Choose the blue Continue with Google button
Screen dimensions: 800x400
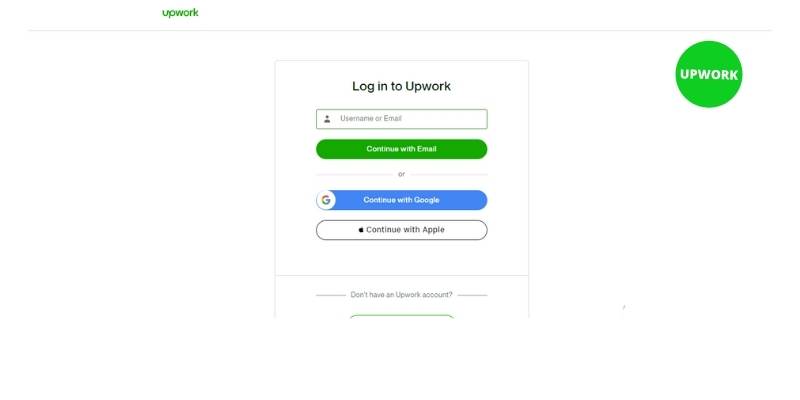[x=402, y=200]
